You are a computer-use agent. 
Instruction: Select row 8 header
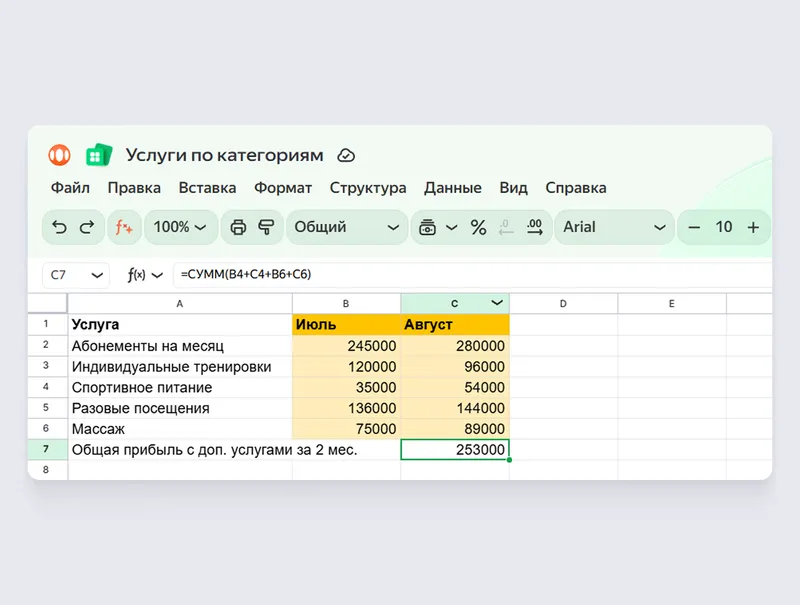pos(46,470)
